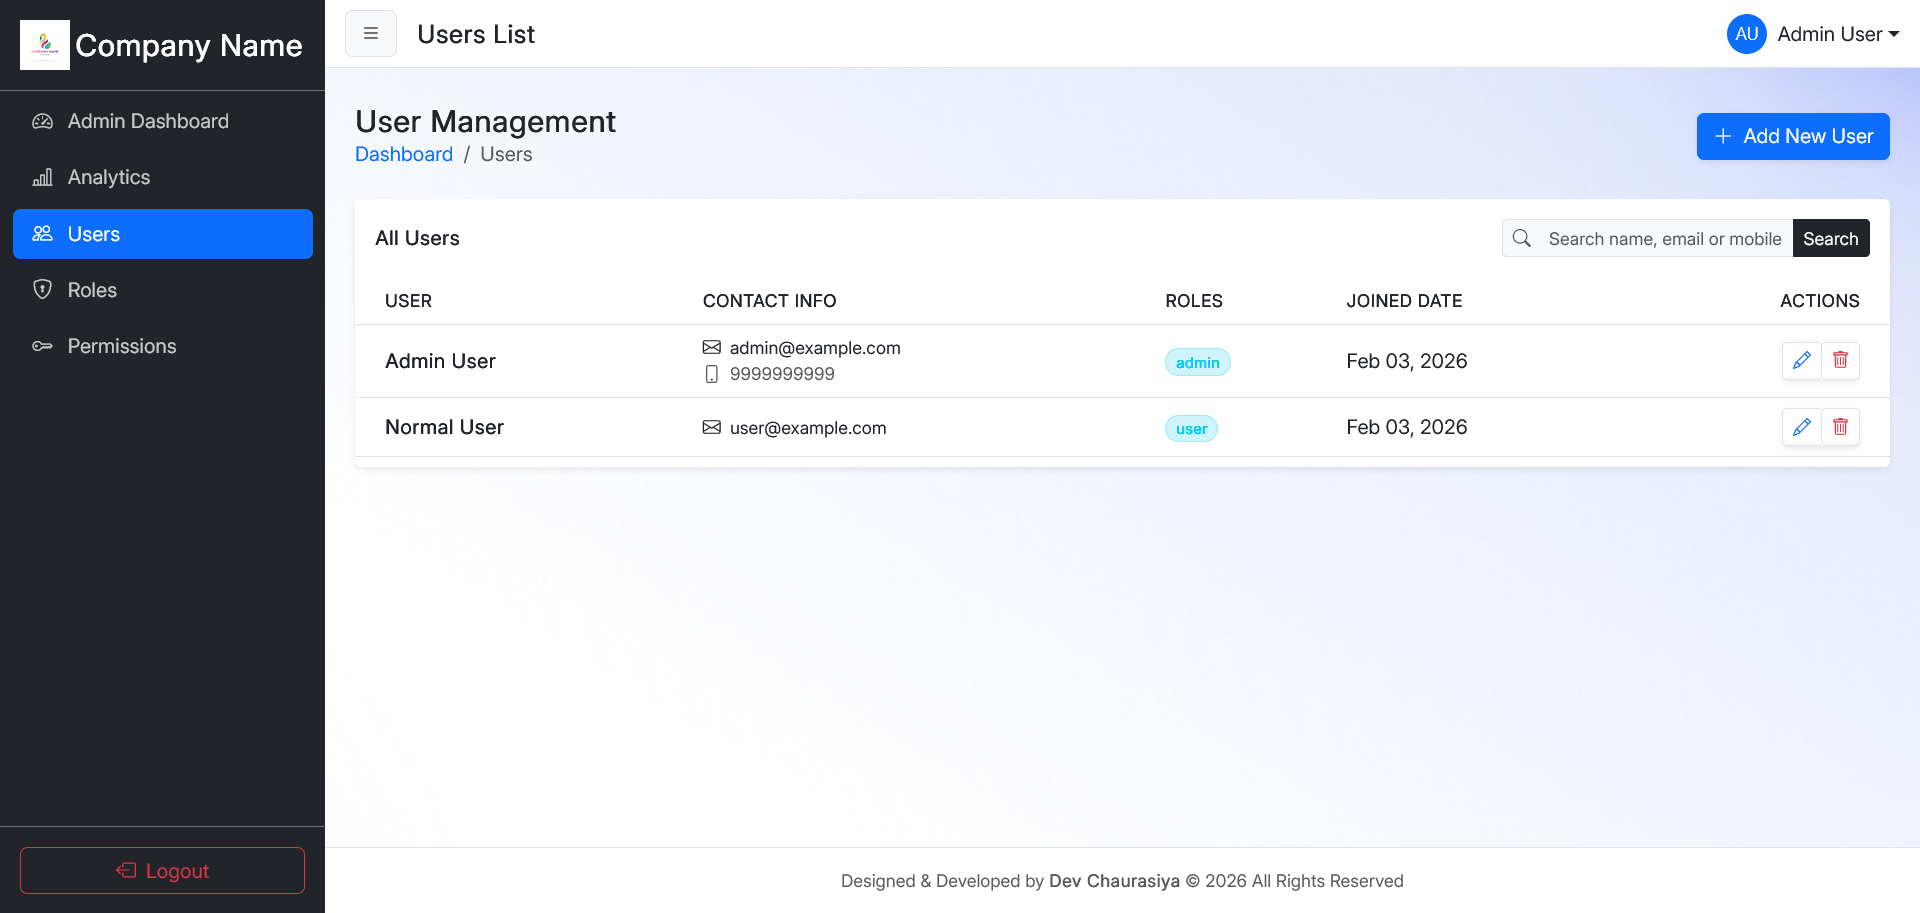This screenshot has height=913, width=1920.
Task: Open the Roles page from sidebar
Action: pos(92,290)
